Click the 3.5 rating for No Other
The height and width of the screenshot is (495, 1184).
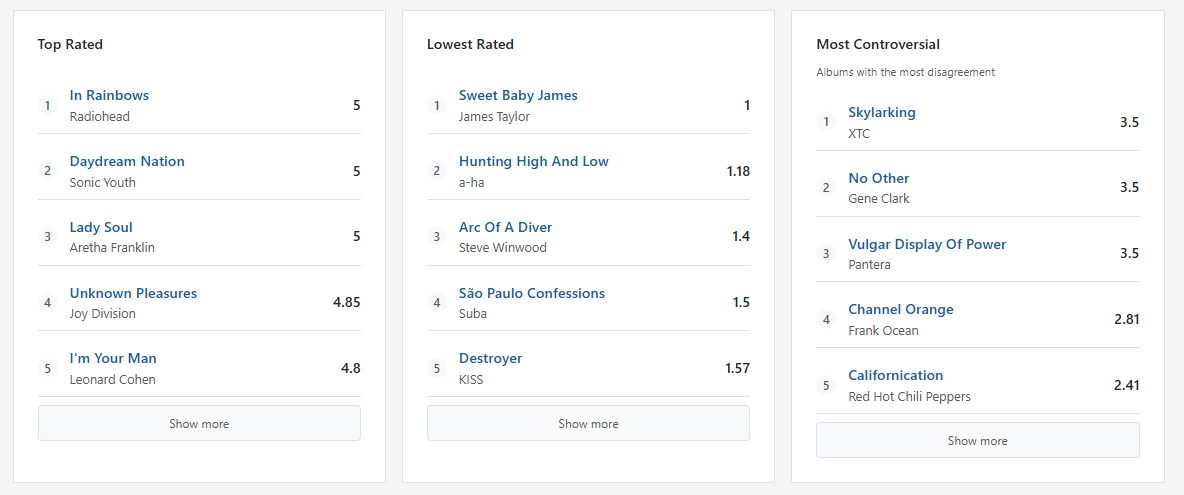[1130, 188]
